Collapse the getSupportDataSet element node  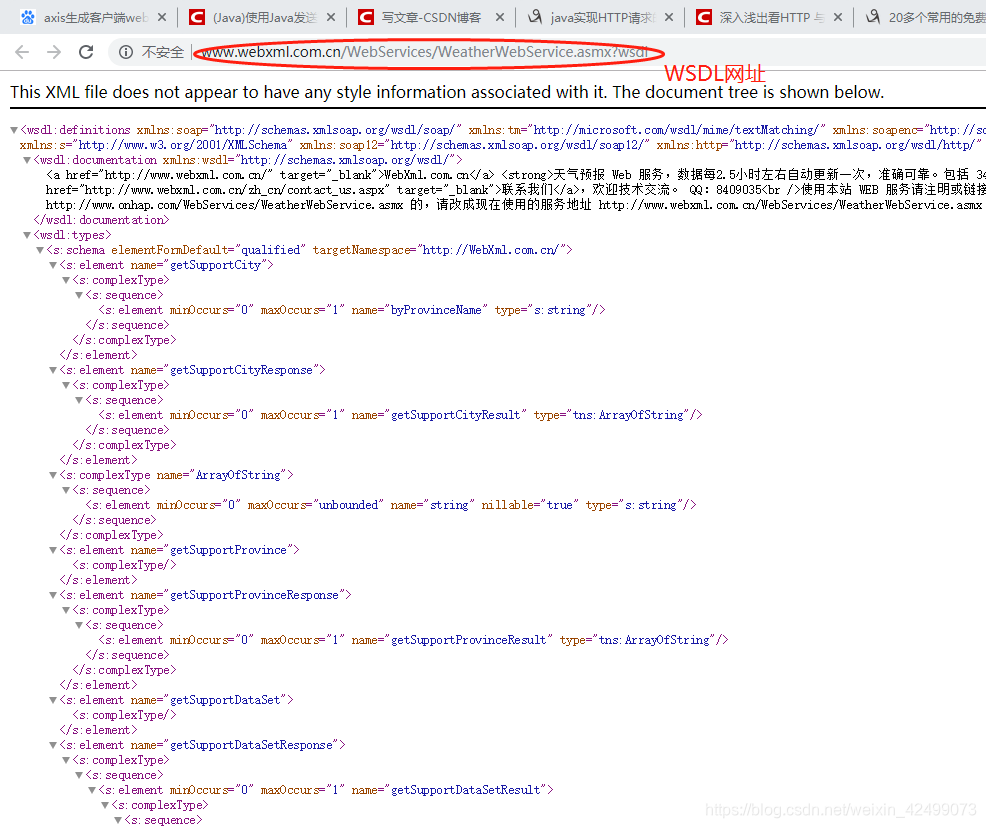pyautogui.click(x=53, y=700)
